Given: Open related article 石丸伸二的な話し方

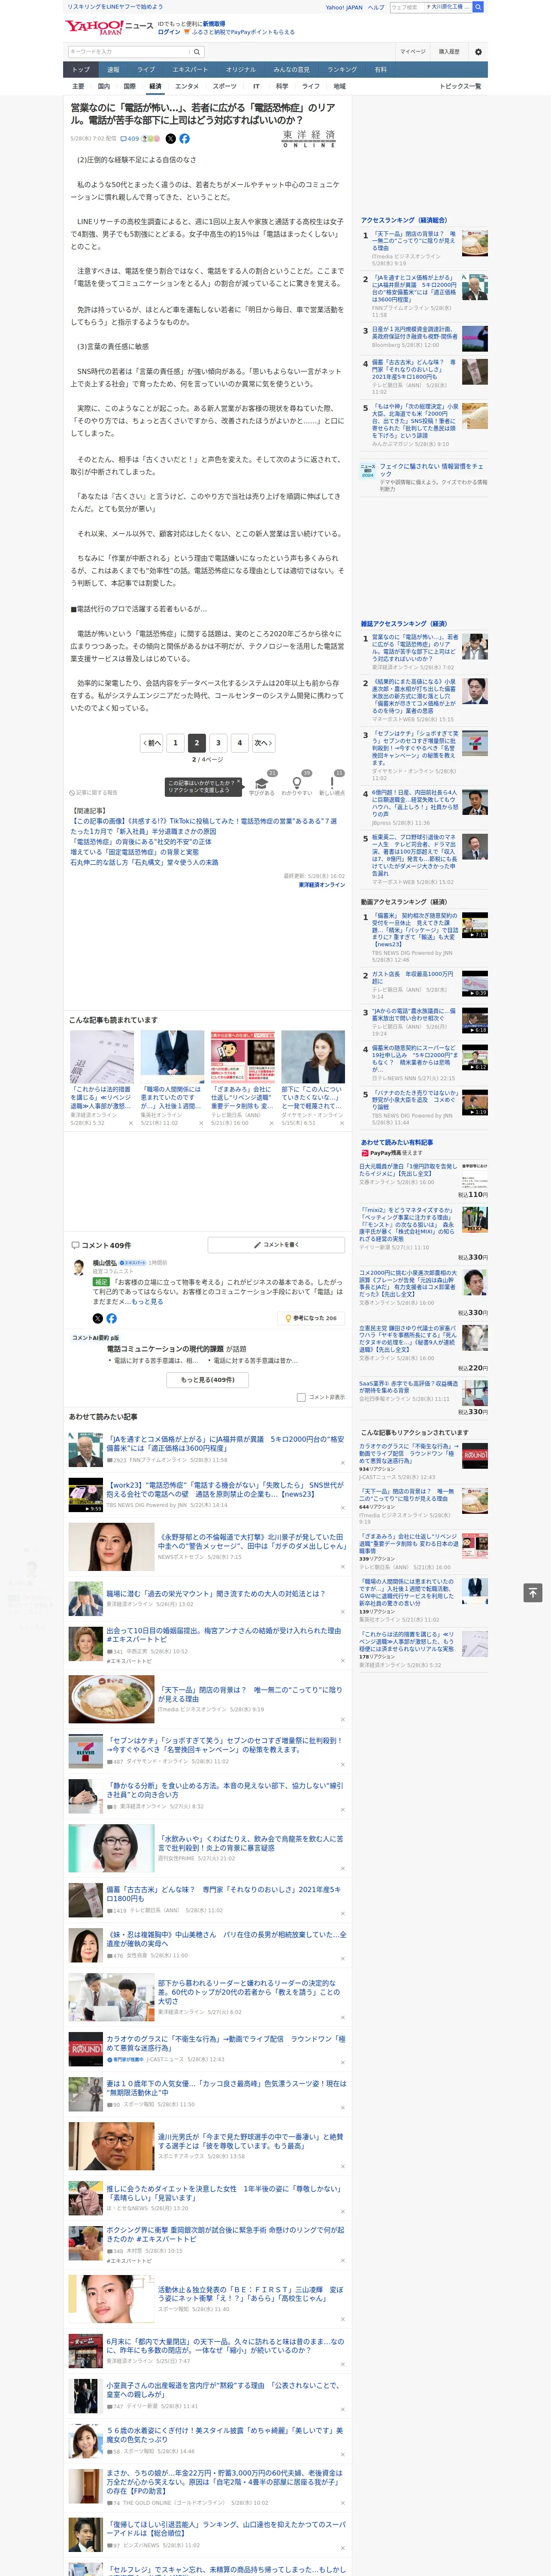Looking at the screenshot, I should pos(144,863).
